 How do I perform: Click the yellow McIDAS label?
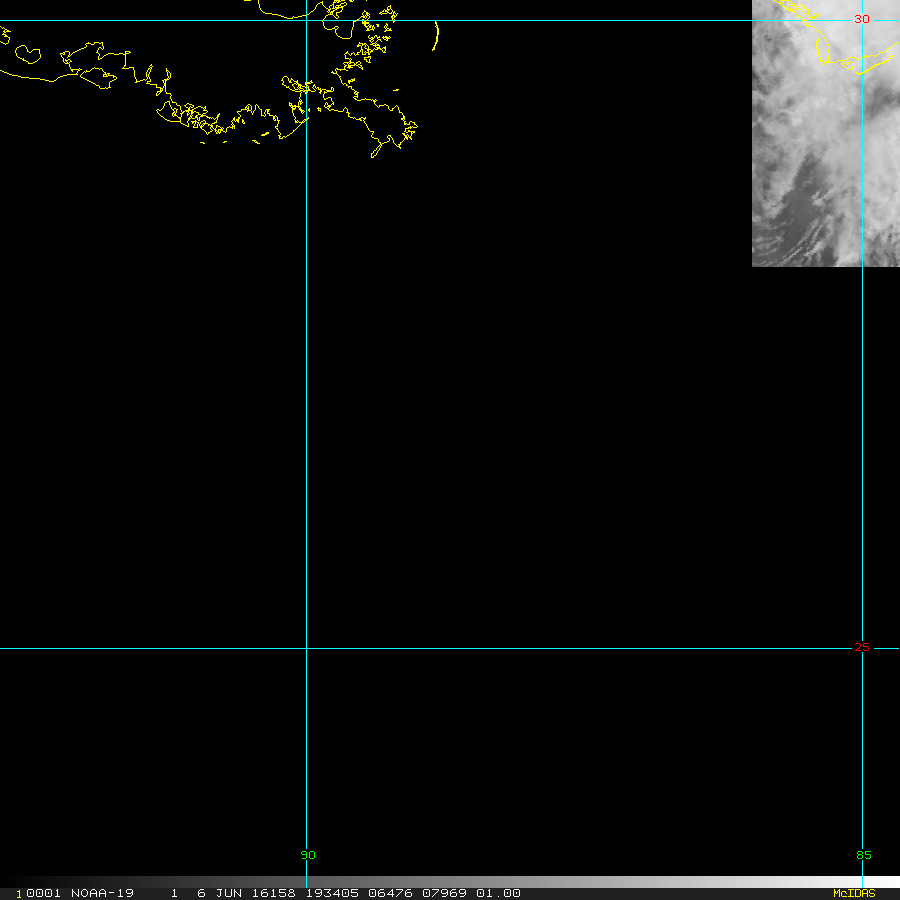pyautogui.click(x=854, y=893)
